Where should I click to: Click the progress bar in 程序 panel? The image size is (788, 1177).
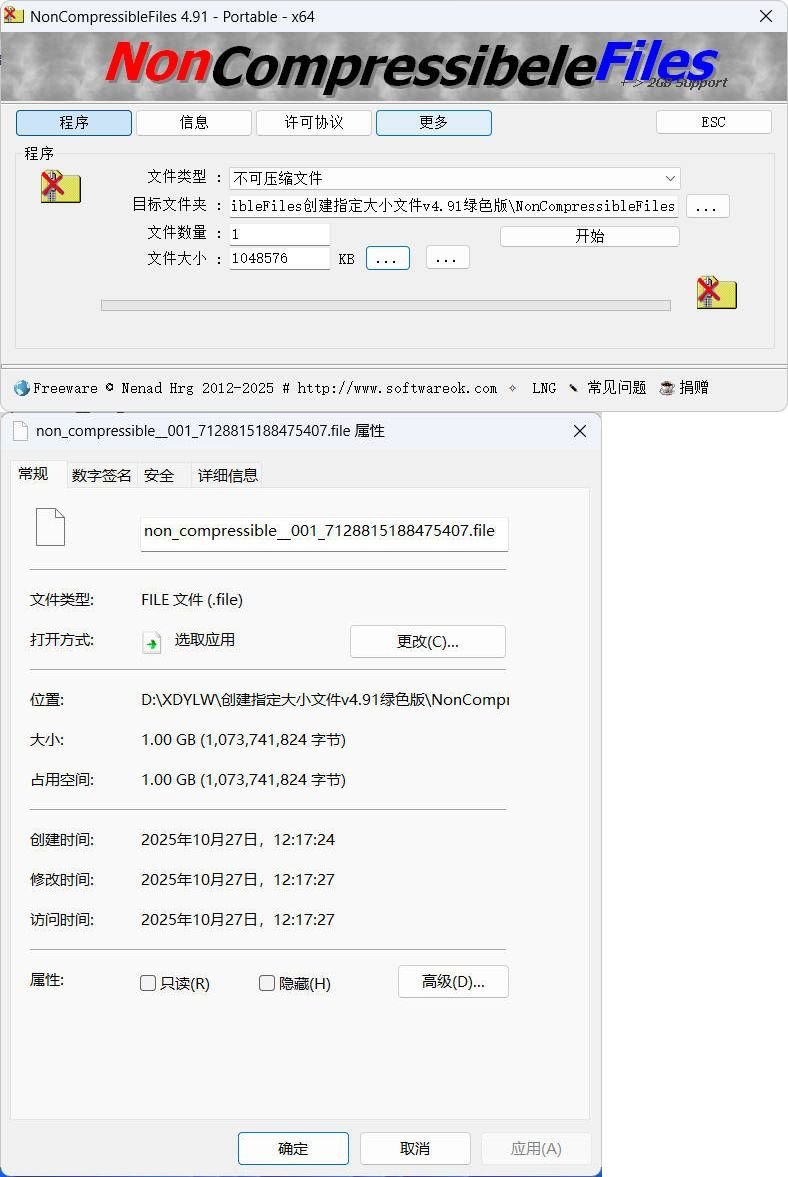click(385, 305)
